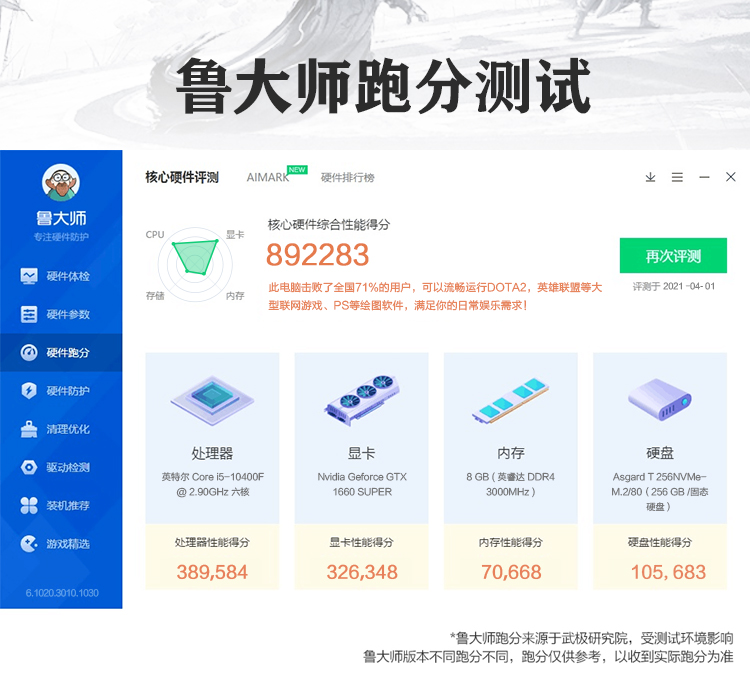This screenshot has width=750, height=687.
Task: Click the radar chart graphic
Action: pos(195,264)
